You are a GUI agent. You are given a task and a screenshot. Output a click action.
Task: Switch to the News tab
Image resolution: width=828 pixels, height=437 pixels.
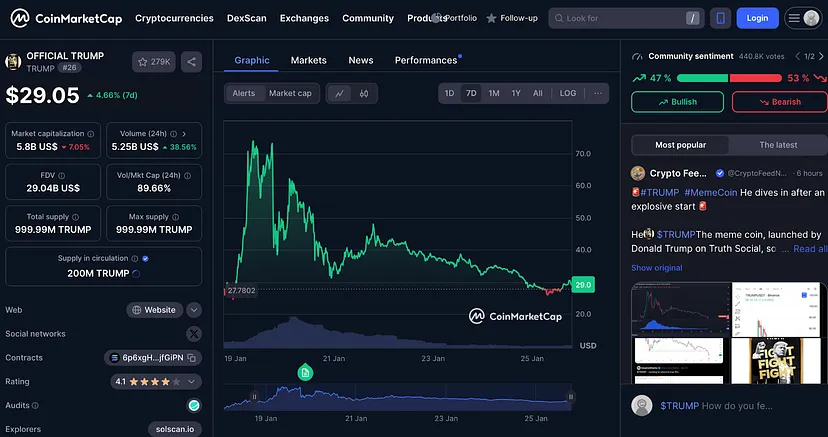pos(361,61)
